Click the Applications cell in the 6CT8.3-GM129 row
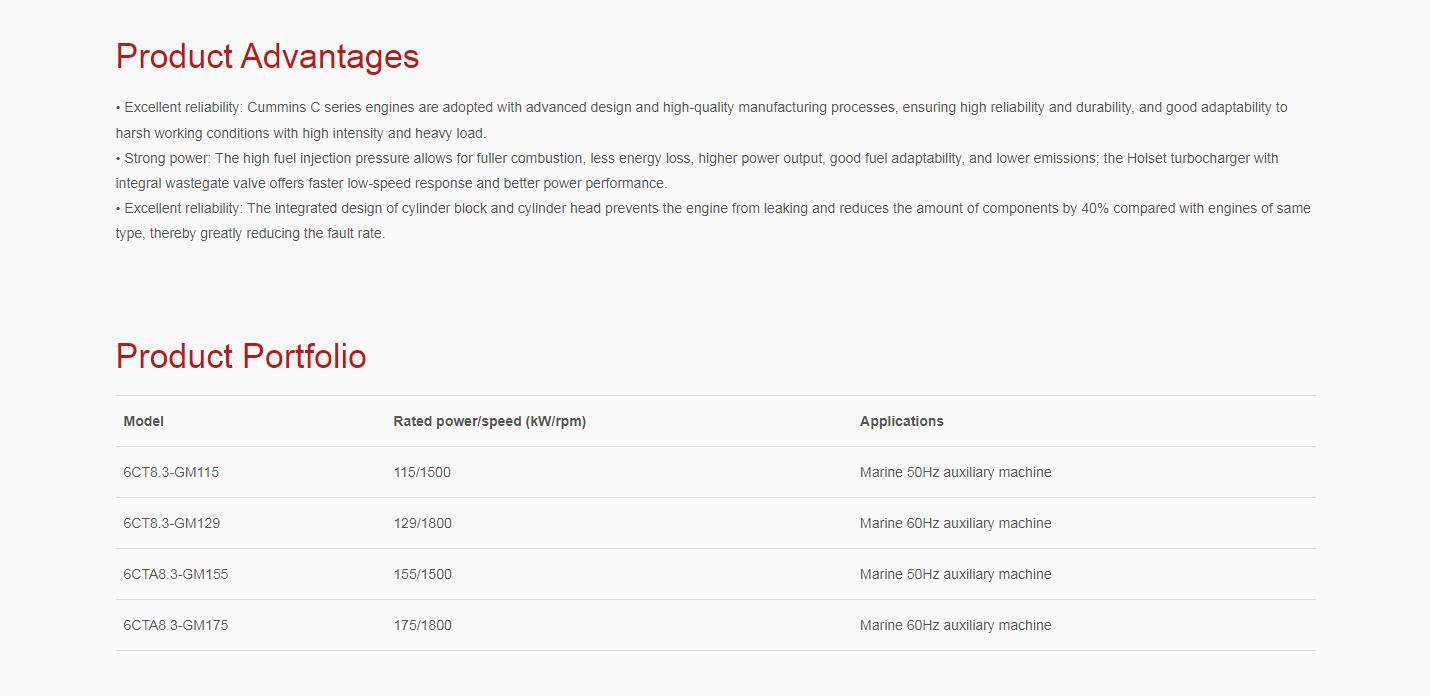The height and width of the screenshot is (696, 1430). (955, 523)
